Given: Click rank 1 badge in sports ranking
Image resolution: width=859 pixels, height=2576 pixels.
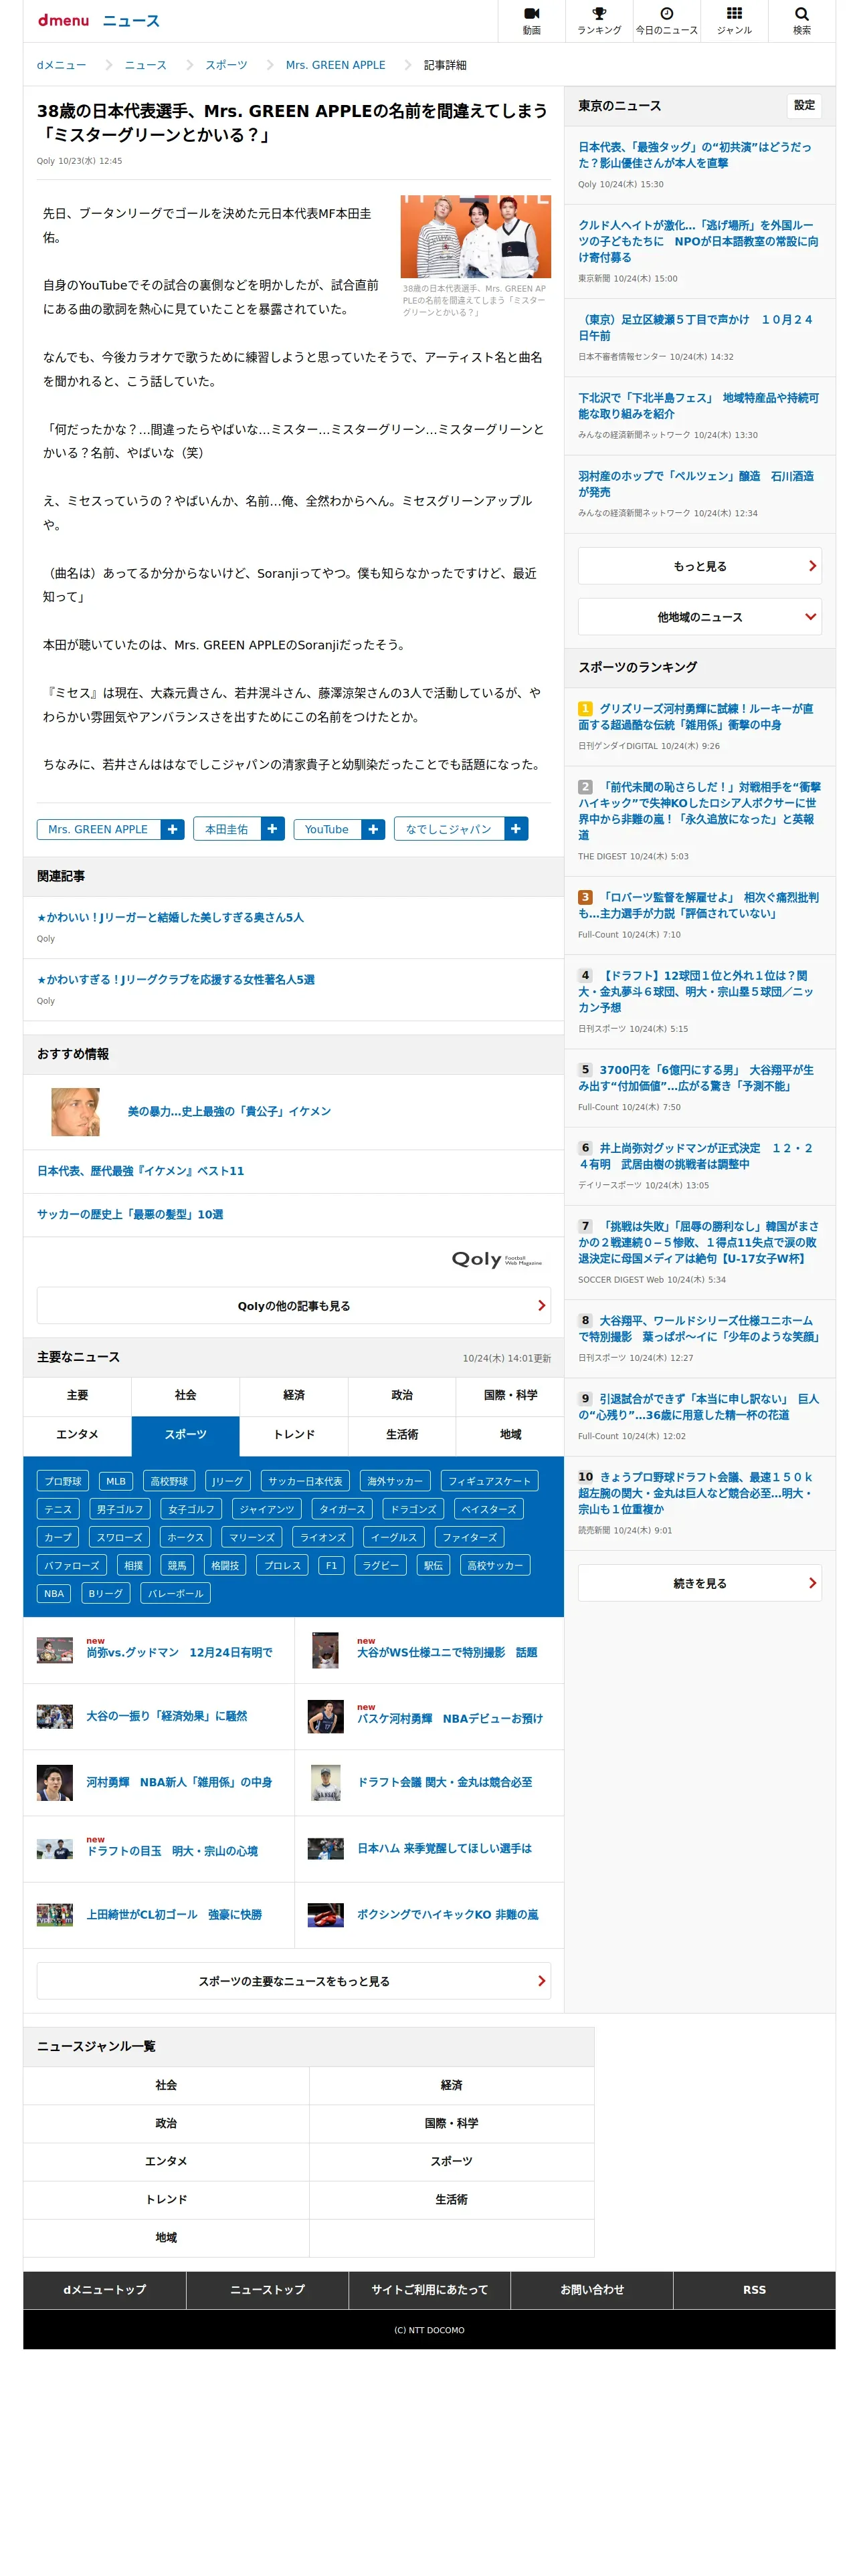Looking at the screenshot, I should (x=585, y=708).
